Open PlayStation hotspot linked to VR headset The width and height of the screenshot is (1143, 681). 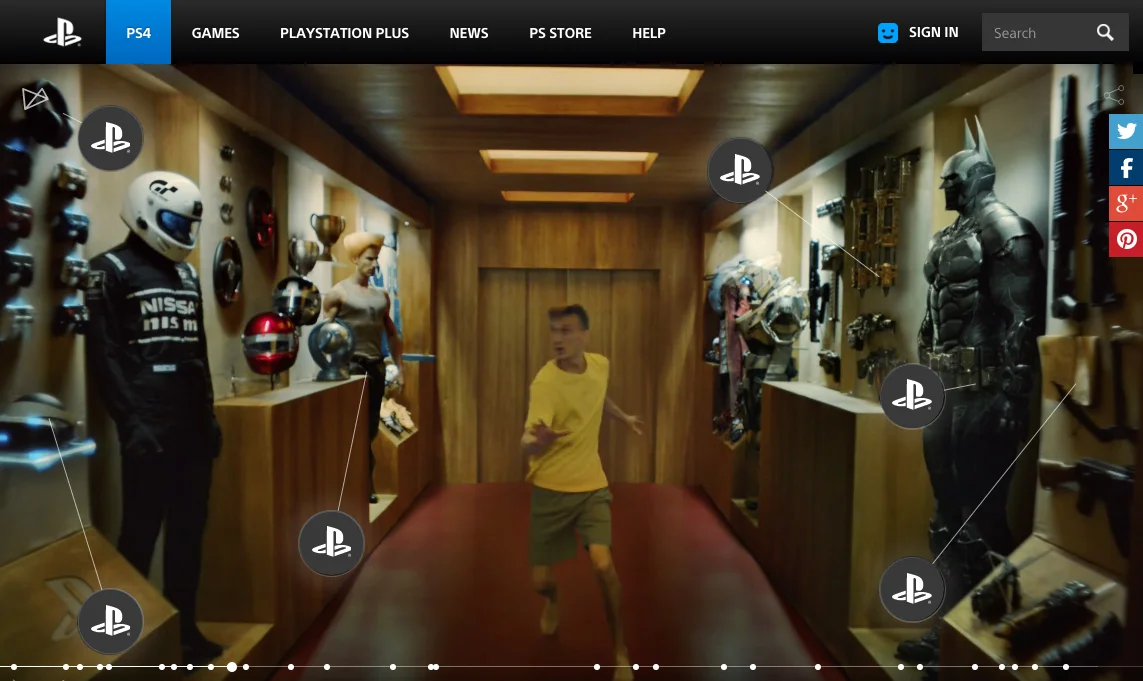pos(111,621)
